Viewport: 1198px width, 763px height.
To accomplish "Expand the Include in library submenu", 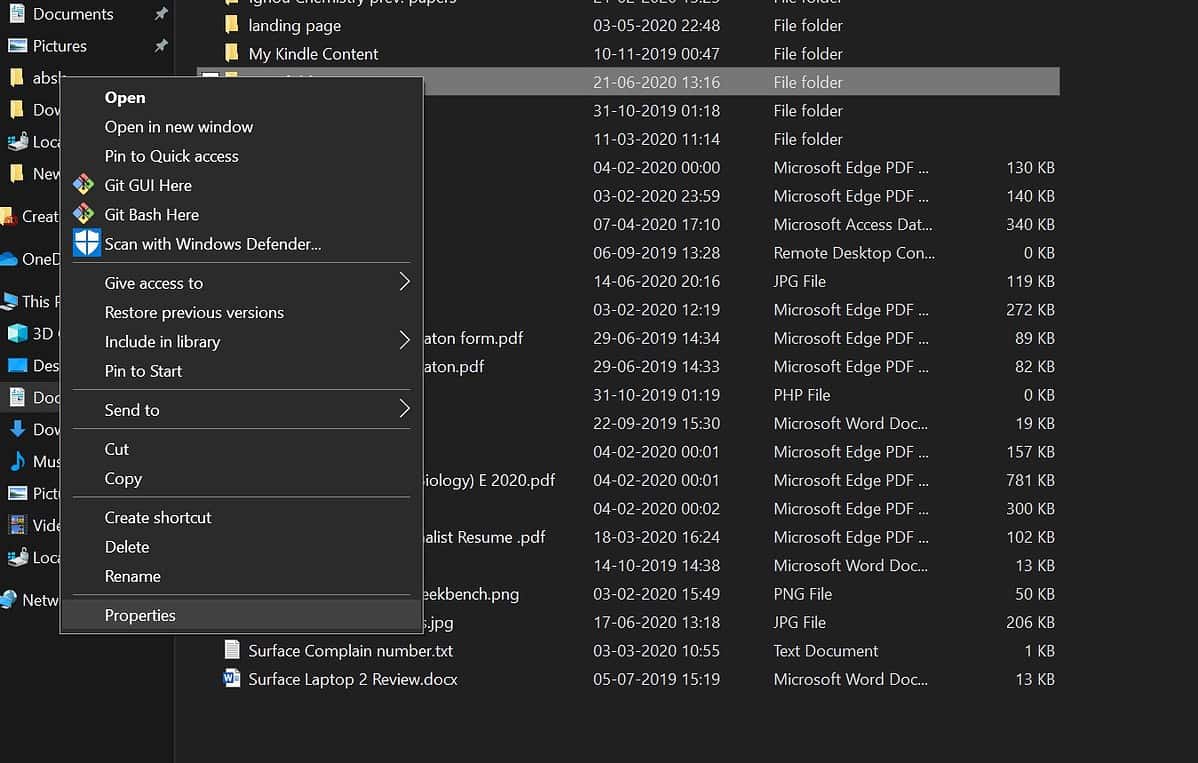I will pos(164,341).
